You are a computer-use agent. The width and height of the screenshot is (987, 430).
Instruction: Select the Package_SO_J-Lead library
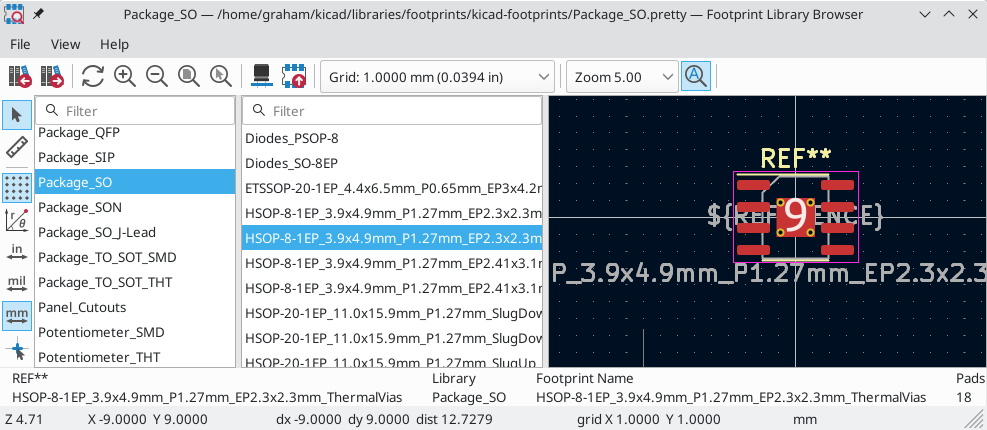(135, 232)
